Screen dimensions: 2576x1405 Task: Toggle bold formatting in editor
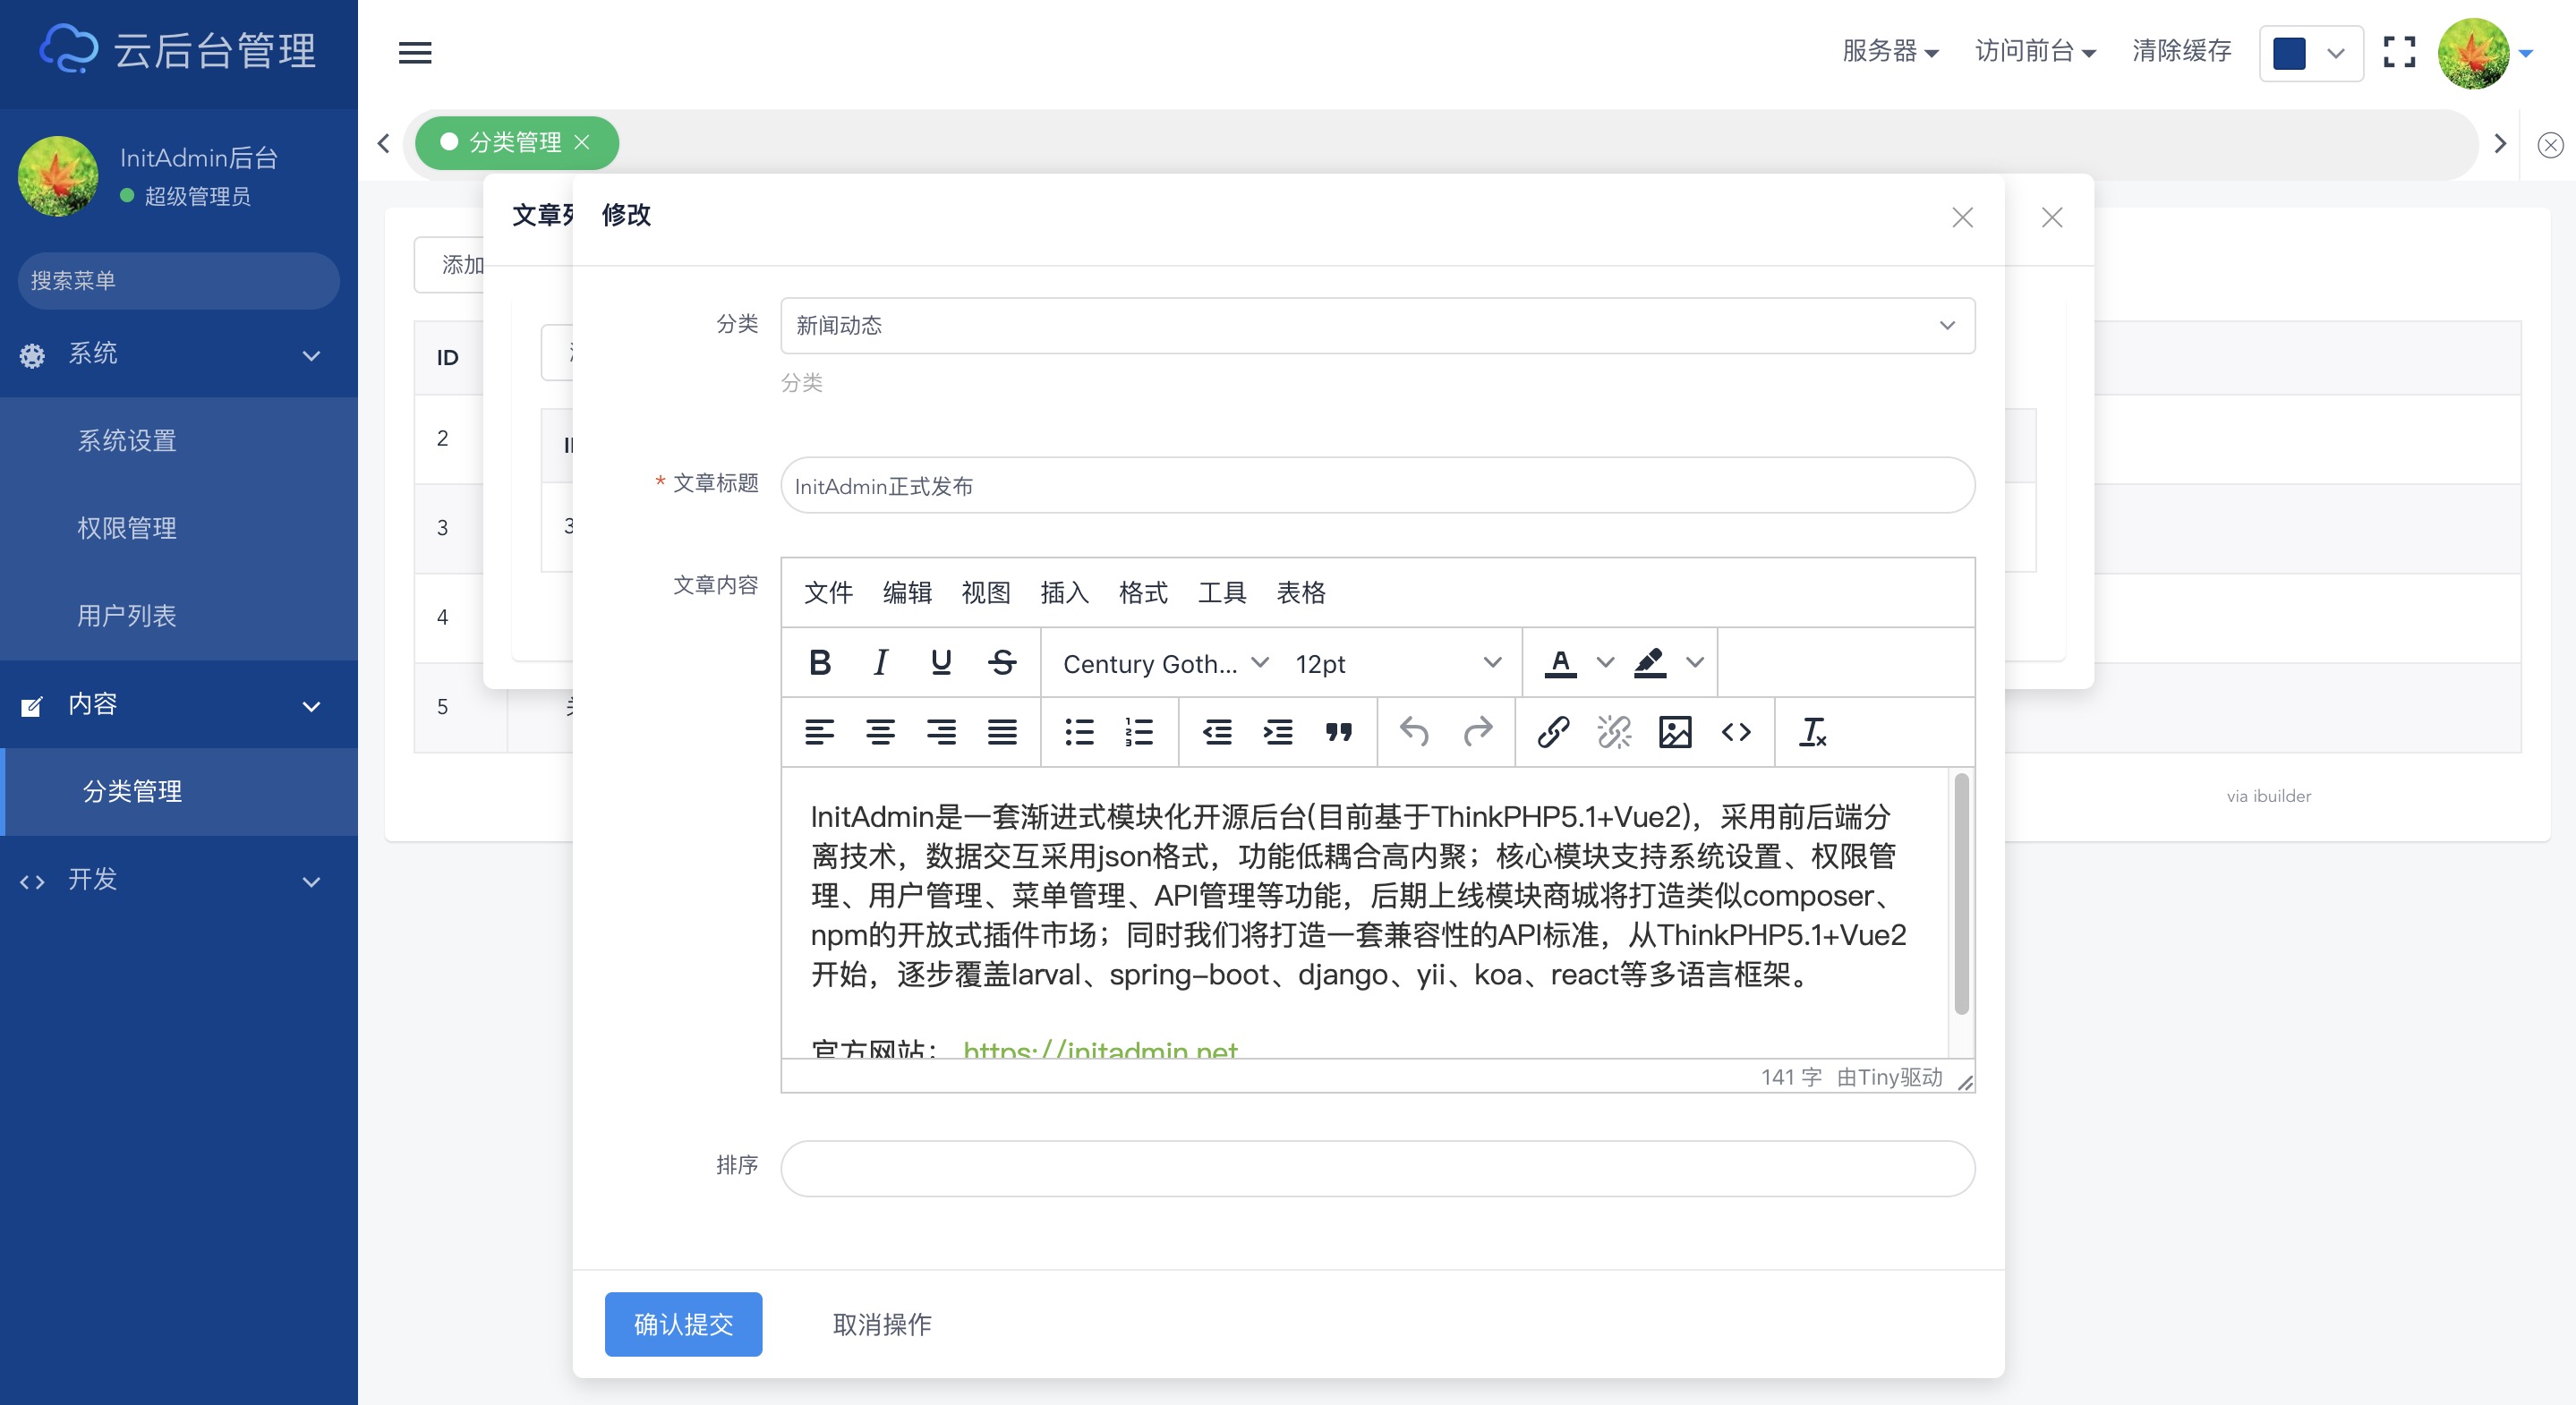[x=820, y=662]
